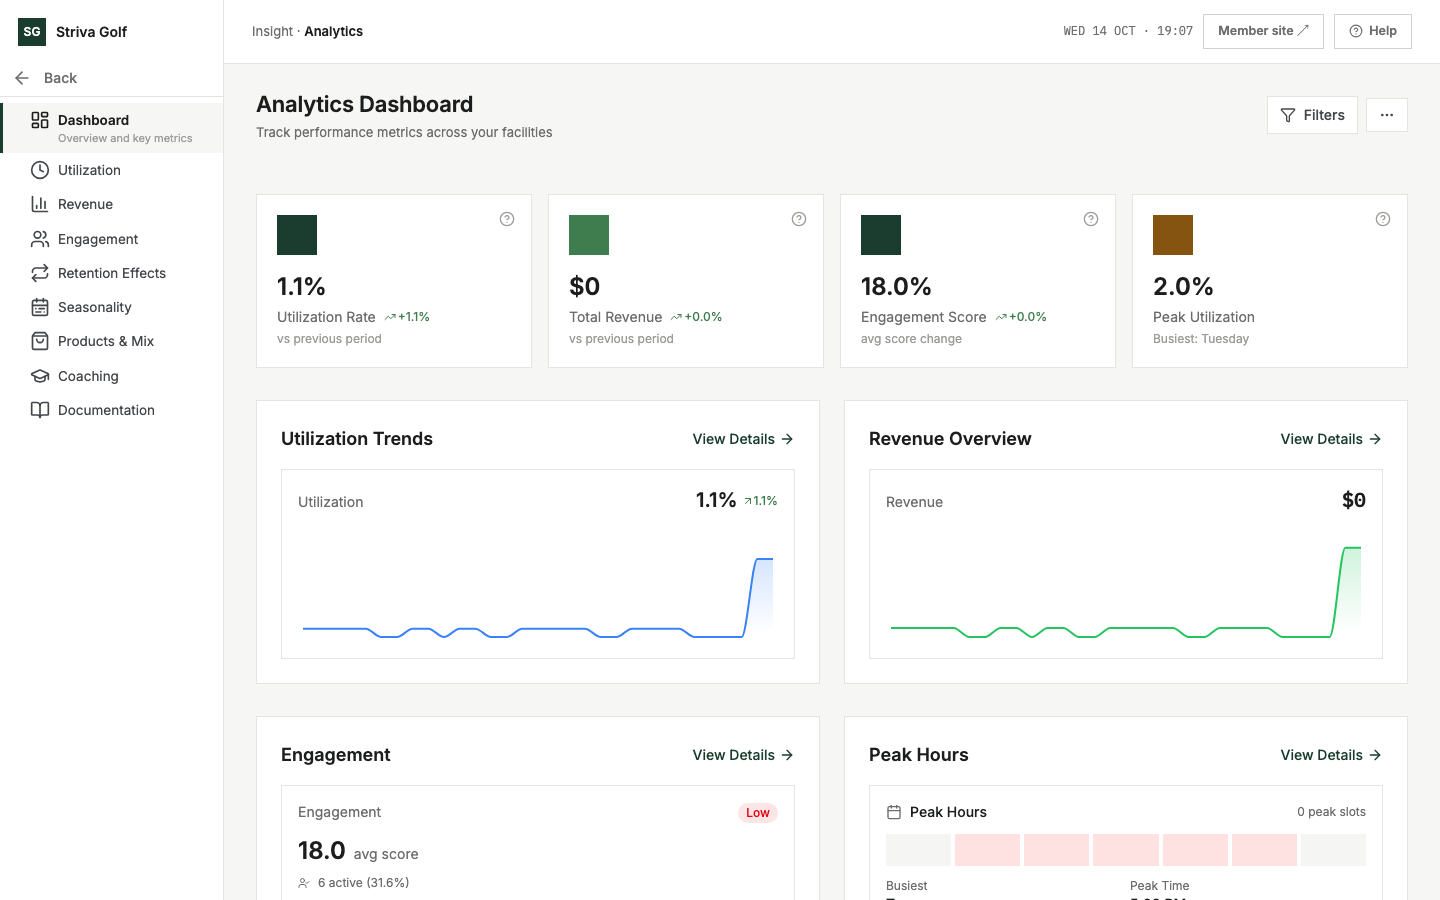Select Coaching in the sidebar
The width and height of the screenshot is (1440, 900).
(x=112, y=376)
